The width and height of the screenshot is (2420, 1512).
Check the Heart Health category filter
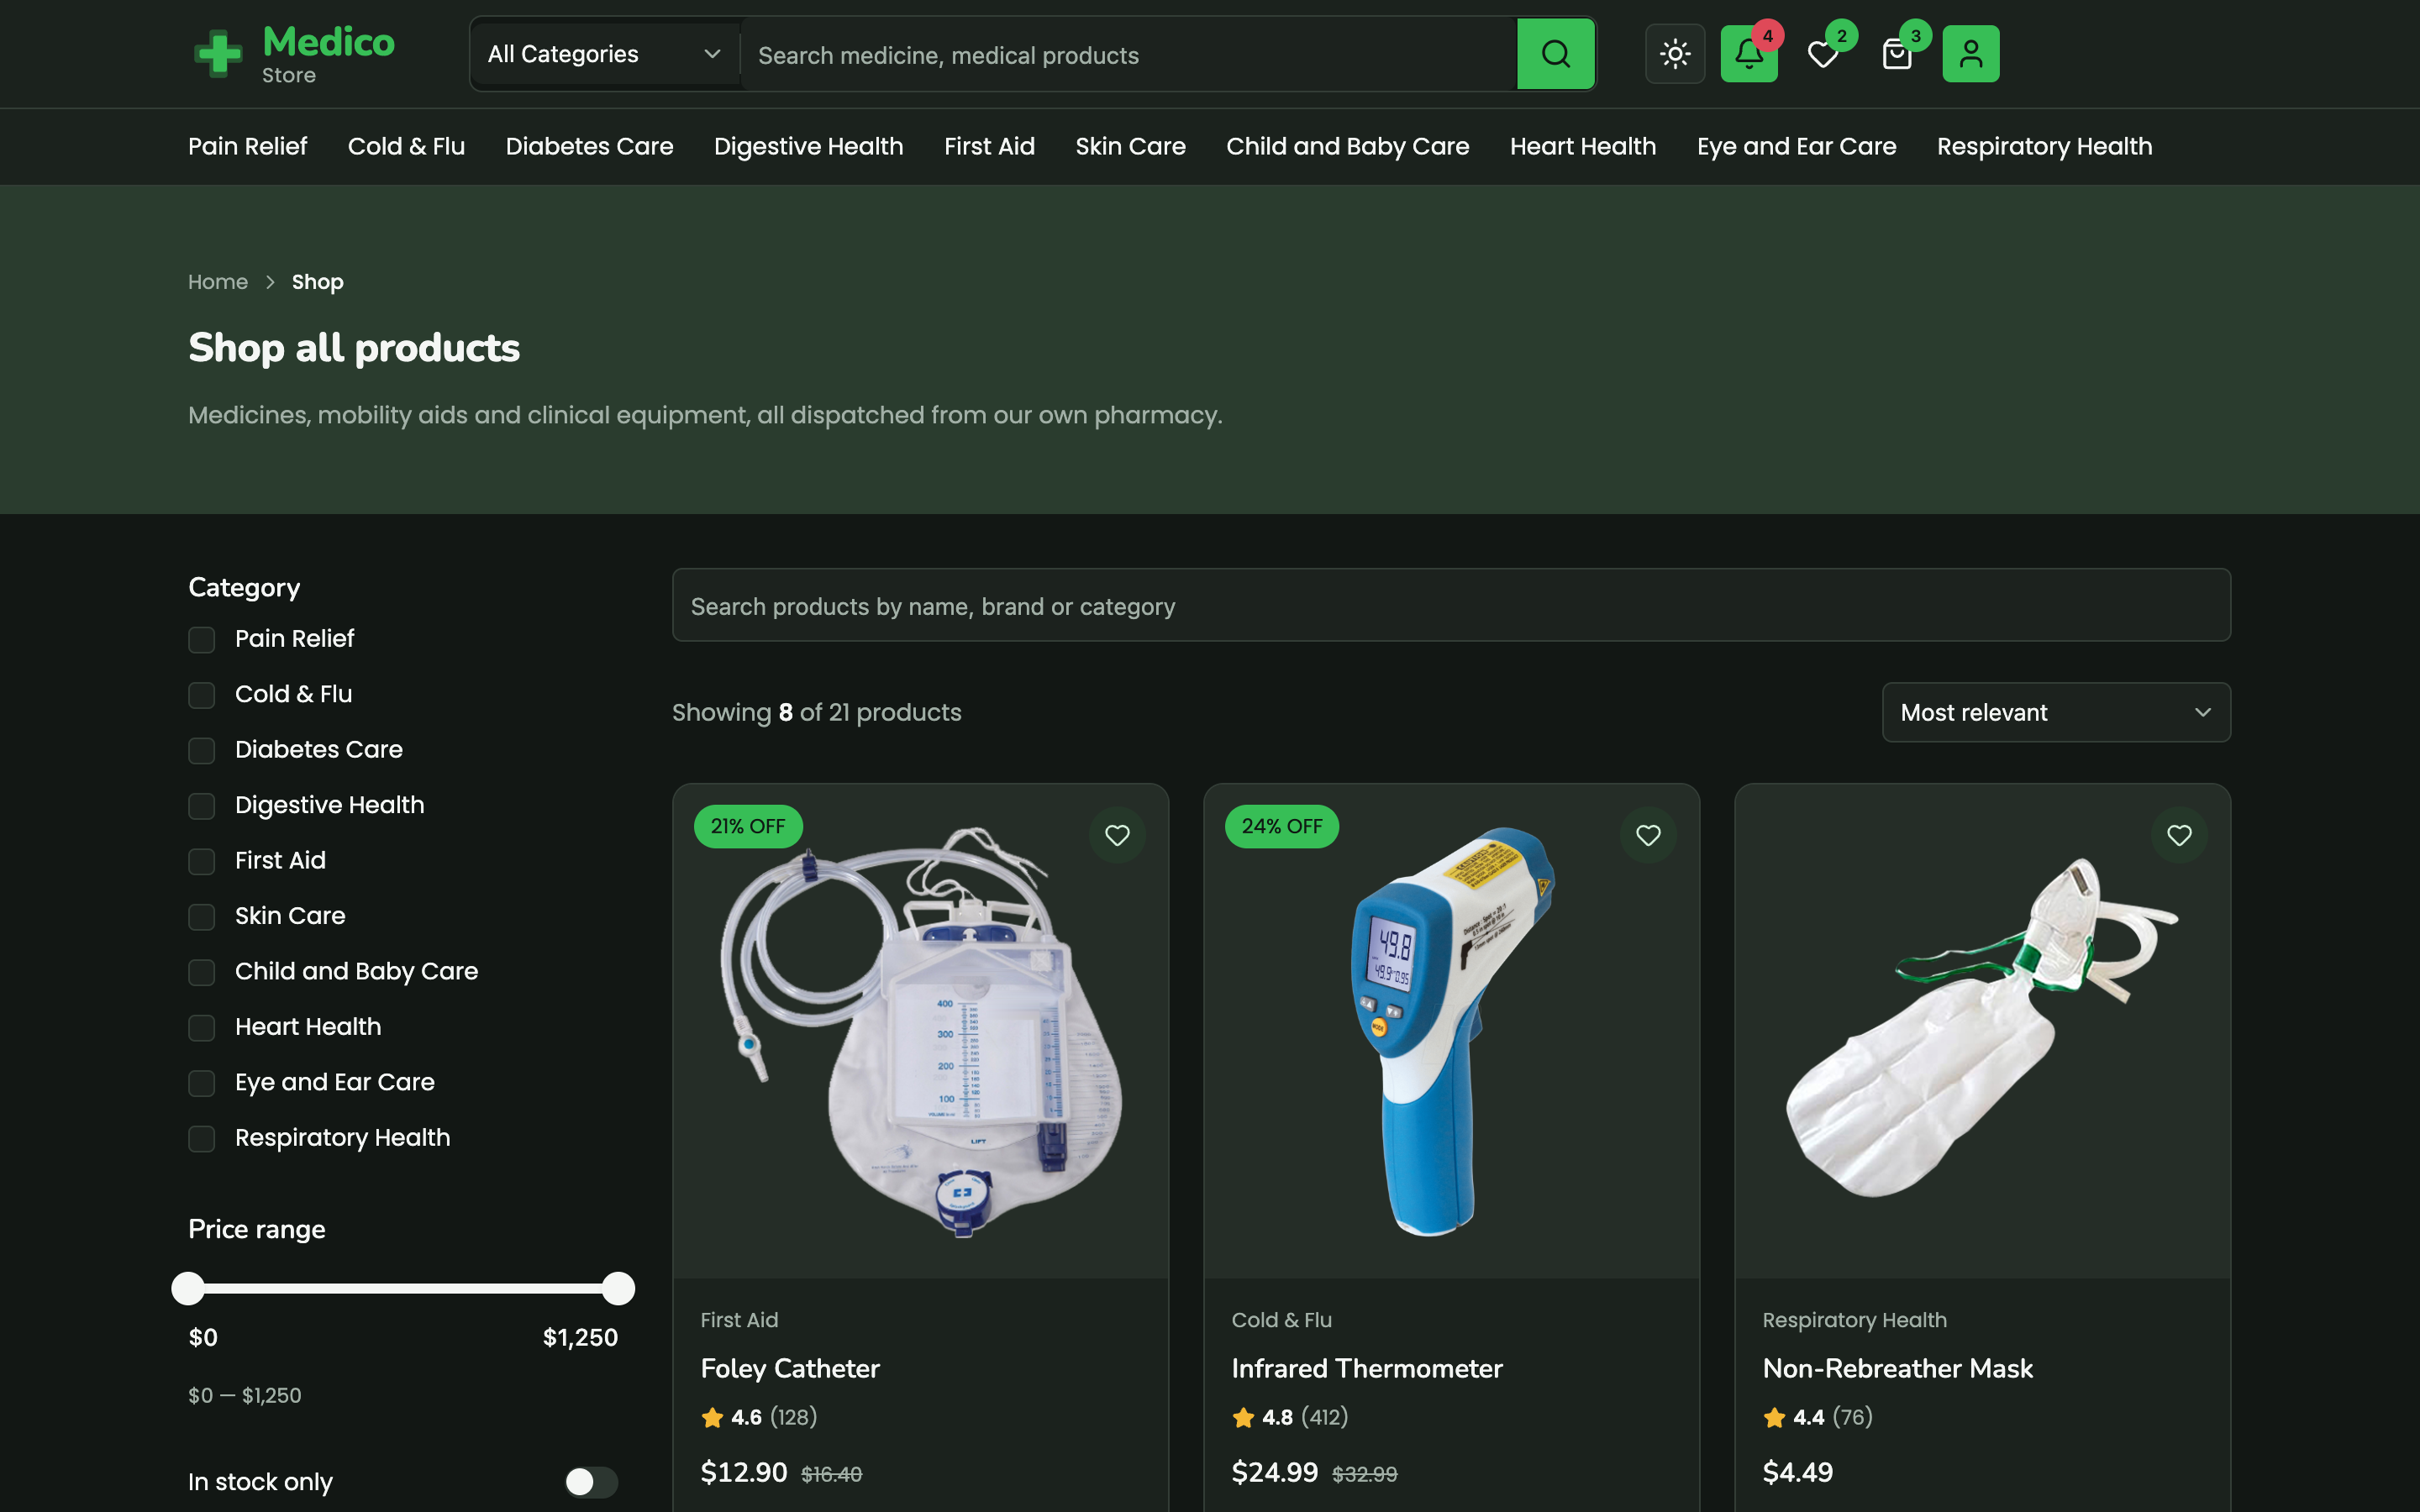[x=202, y=1028]
